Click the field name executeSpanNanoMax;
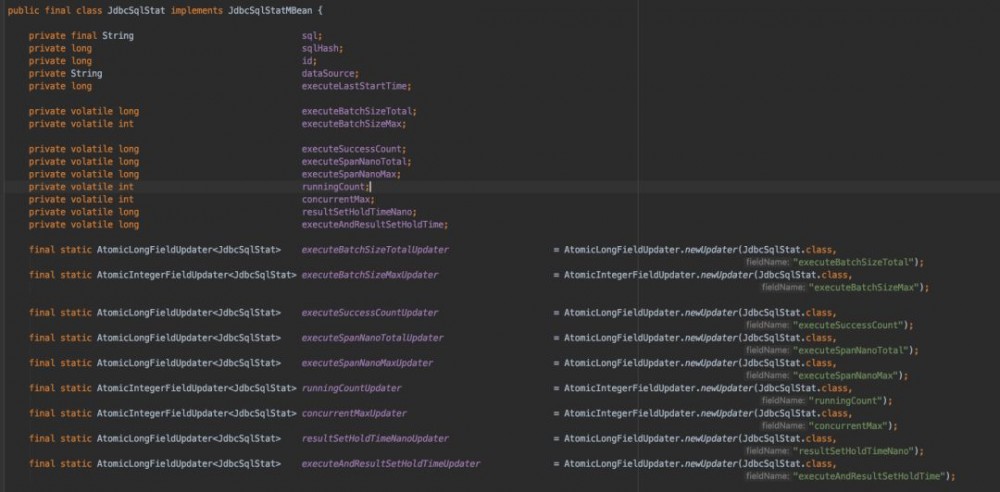Screen dimensions: 1000x492 pyautogui.click(x=351, y=174)
